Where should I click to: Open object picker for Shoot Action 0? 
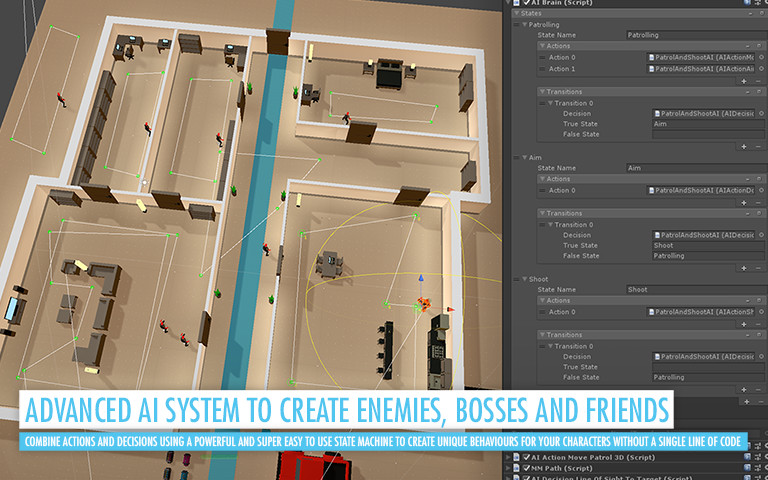(762, 312)
